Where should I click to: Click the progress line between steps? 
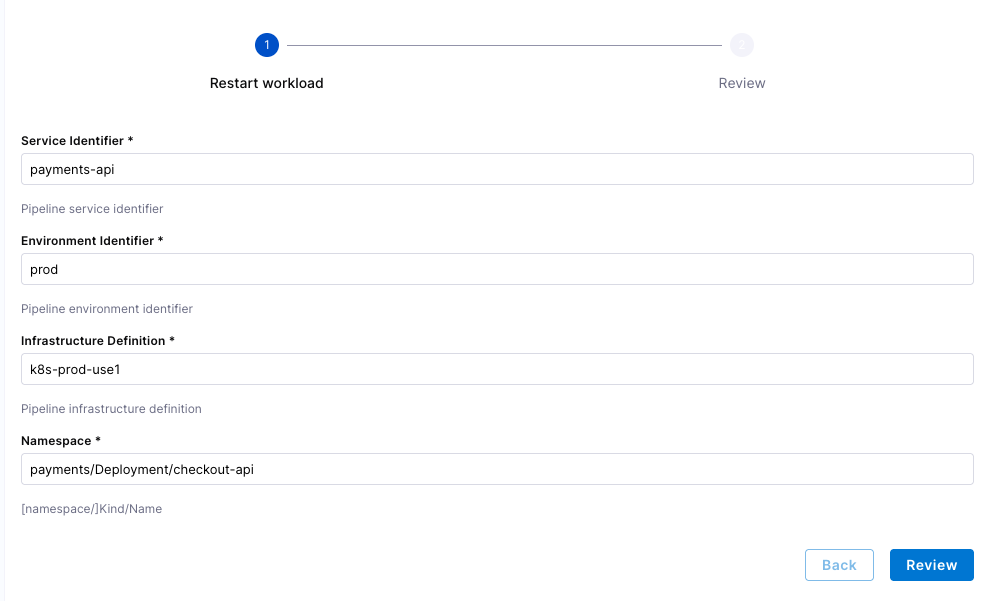coord(503,44)
